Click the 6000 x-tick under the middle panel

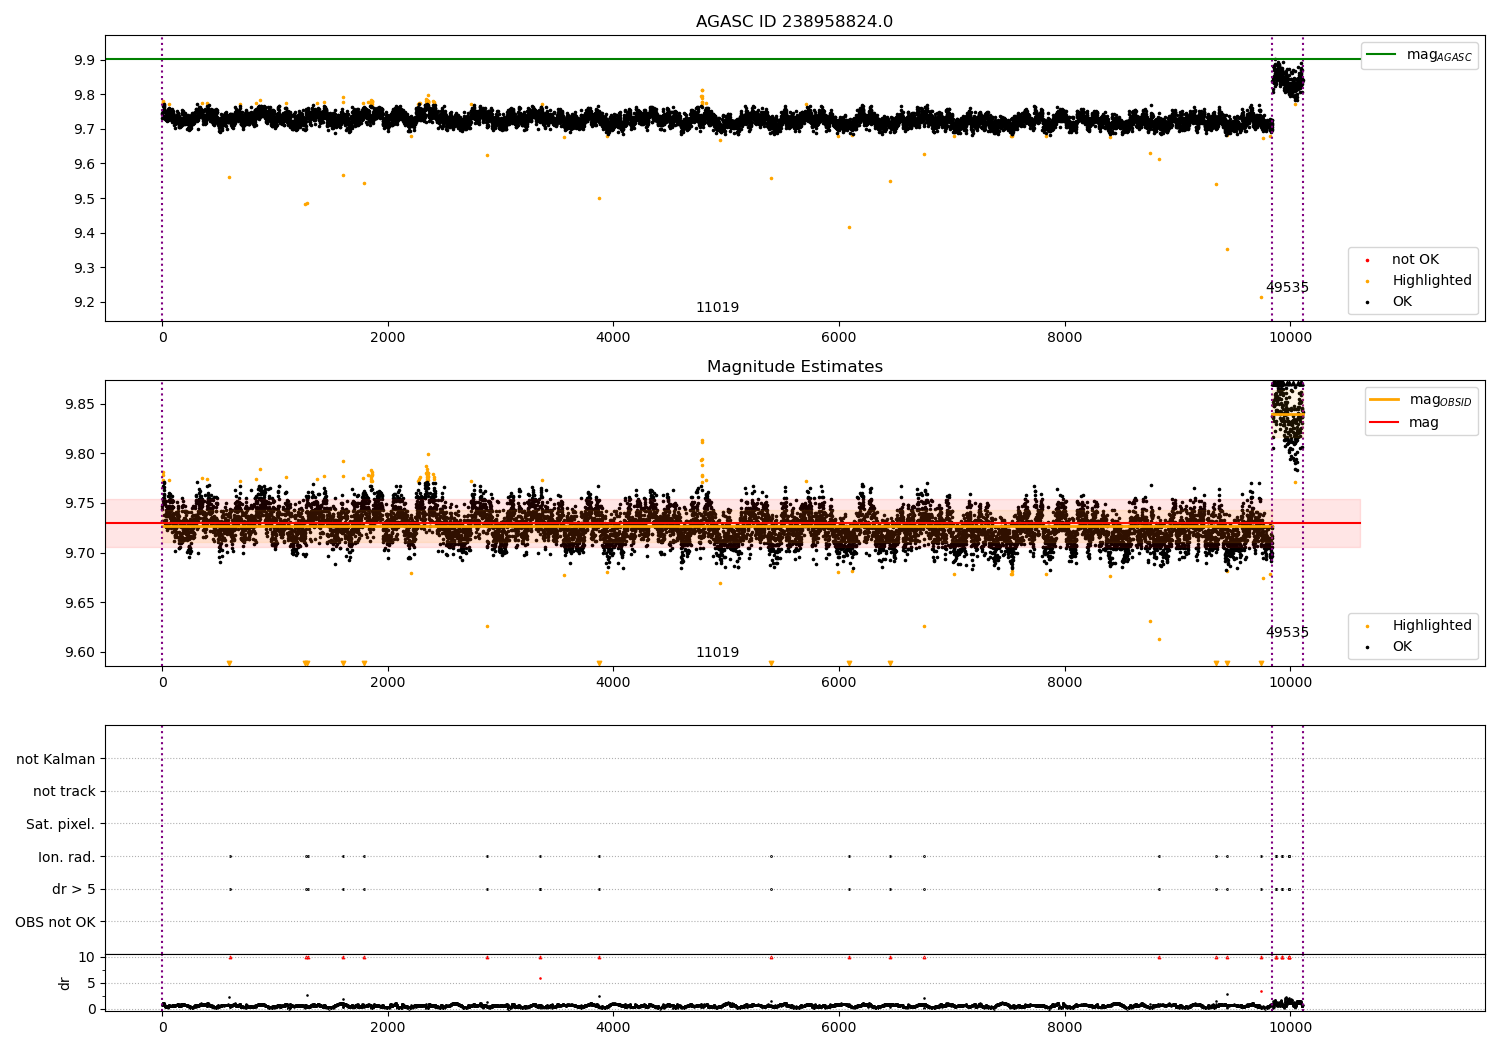(x=839, y=683)
